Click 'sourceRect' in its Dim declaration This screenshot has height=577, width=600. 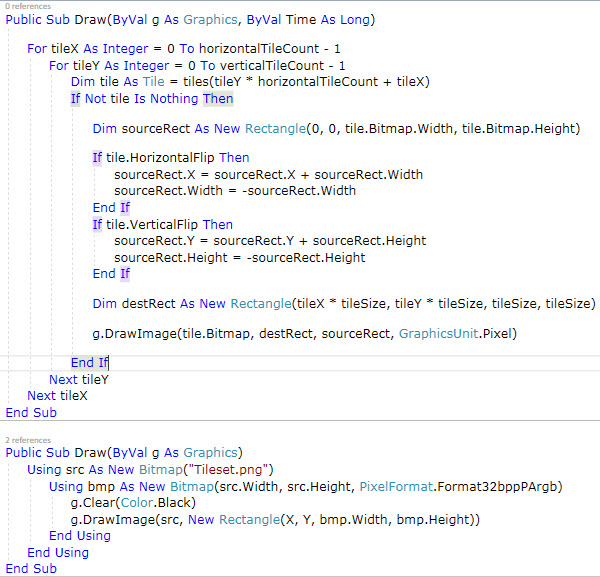[x=156, y=129]
